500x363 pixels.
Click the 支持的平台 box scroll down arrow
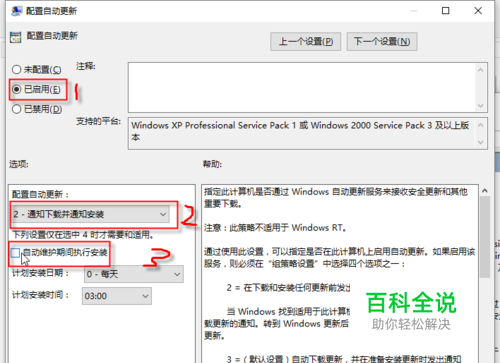(x=481, y=142)
